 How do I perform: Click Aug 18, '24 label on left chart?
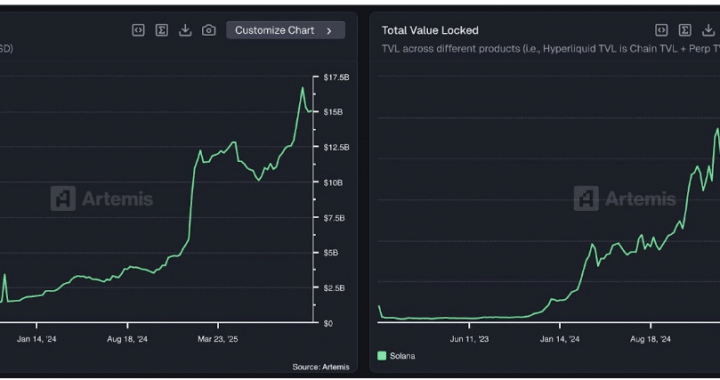coord(127,339)
